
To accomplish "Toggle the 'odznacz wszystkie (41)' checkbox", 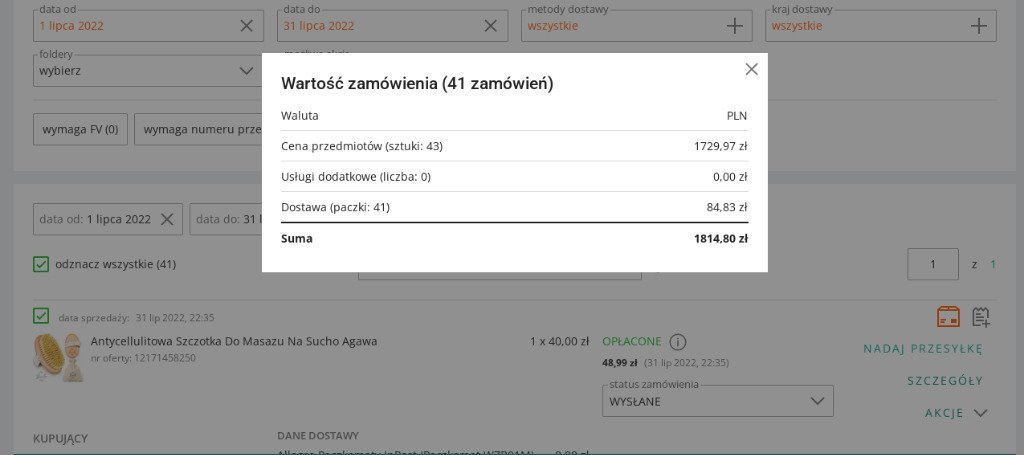I will (41, 264).
